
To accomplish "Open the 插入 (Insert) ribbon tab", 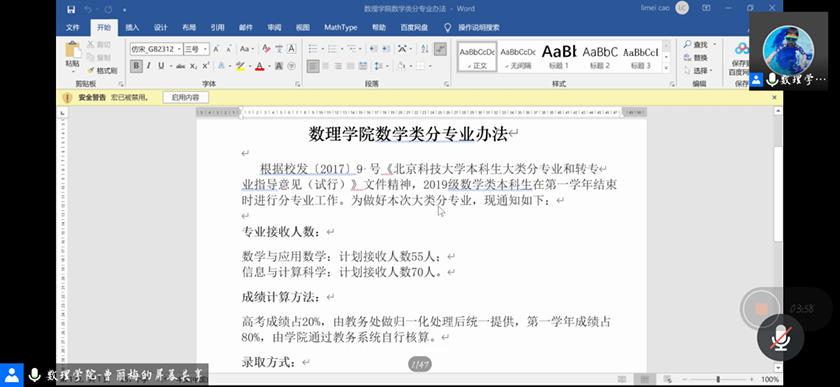I will point(132,27).
